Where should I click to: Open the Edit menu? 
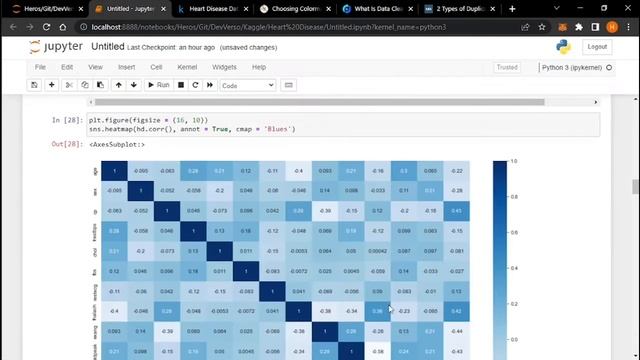click(67, 67)
